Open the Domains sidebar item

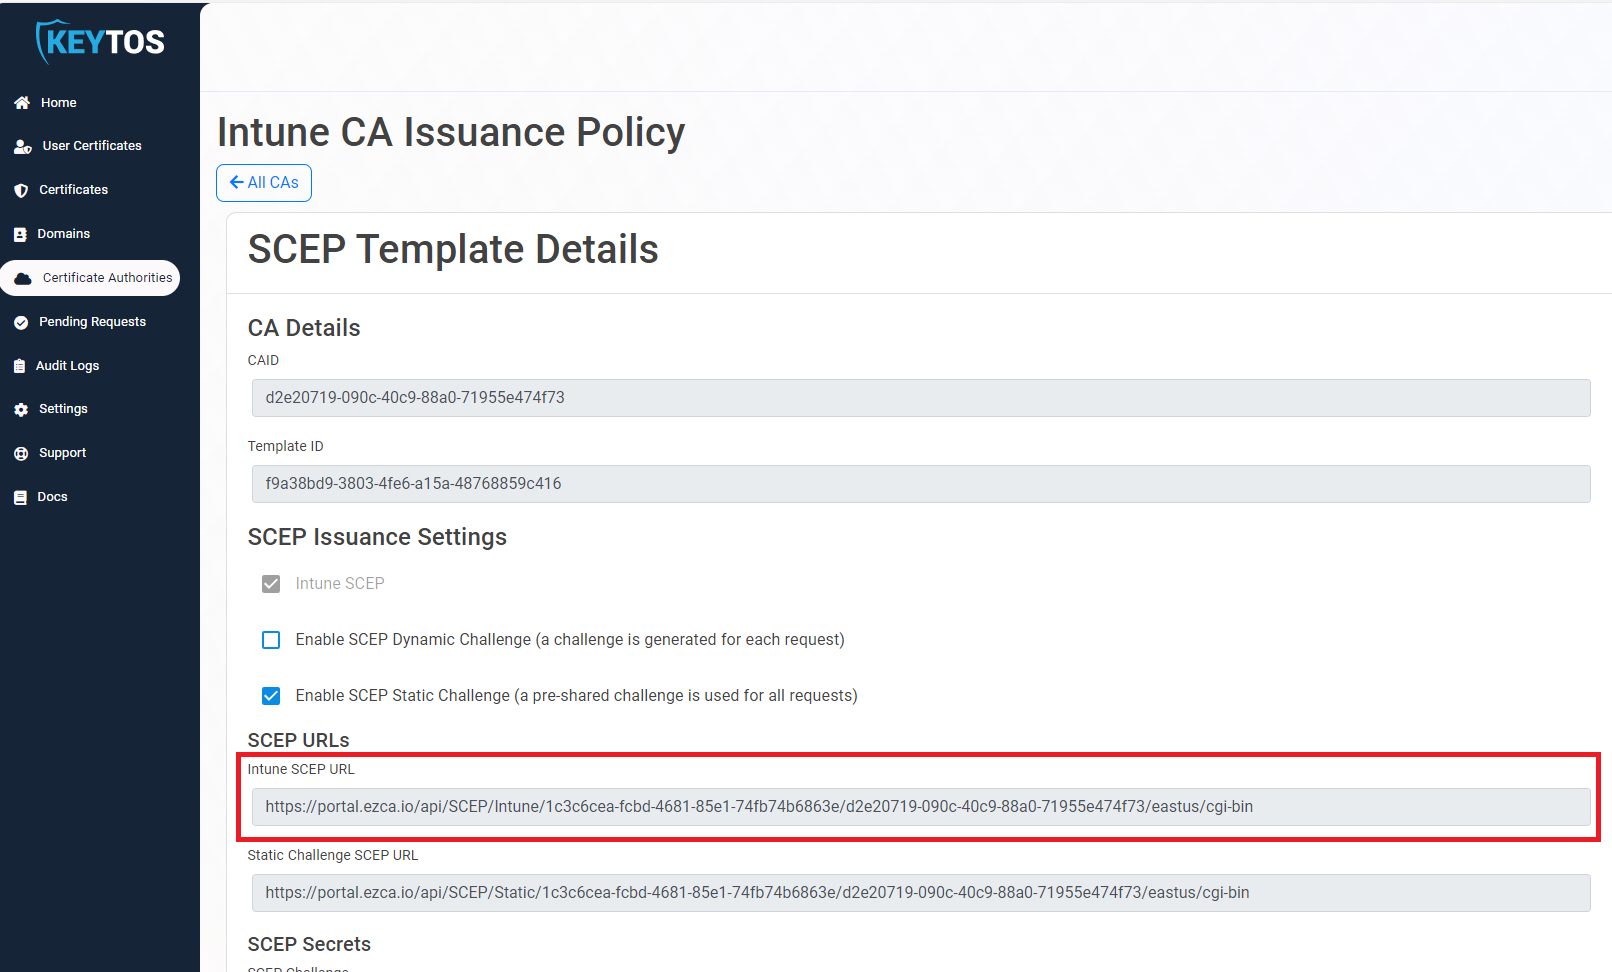pos(64,234)
